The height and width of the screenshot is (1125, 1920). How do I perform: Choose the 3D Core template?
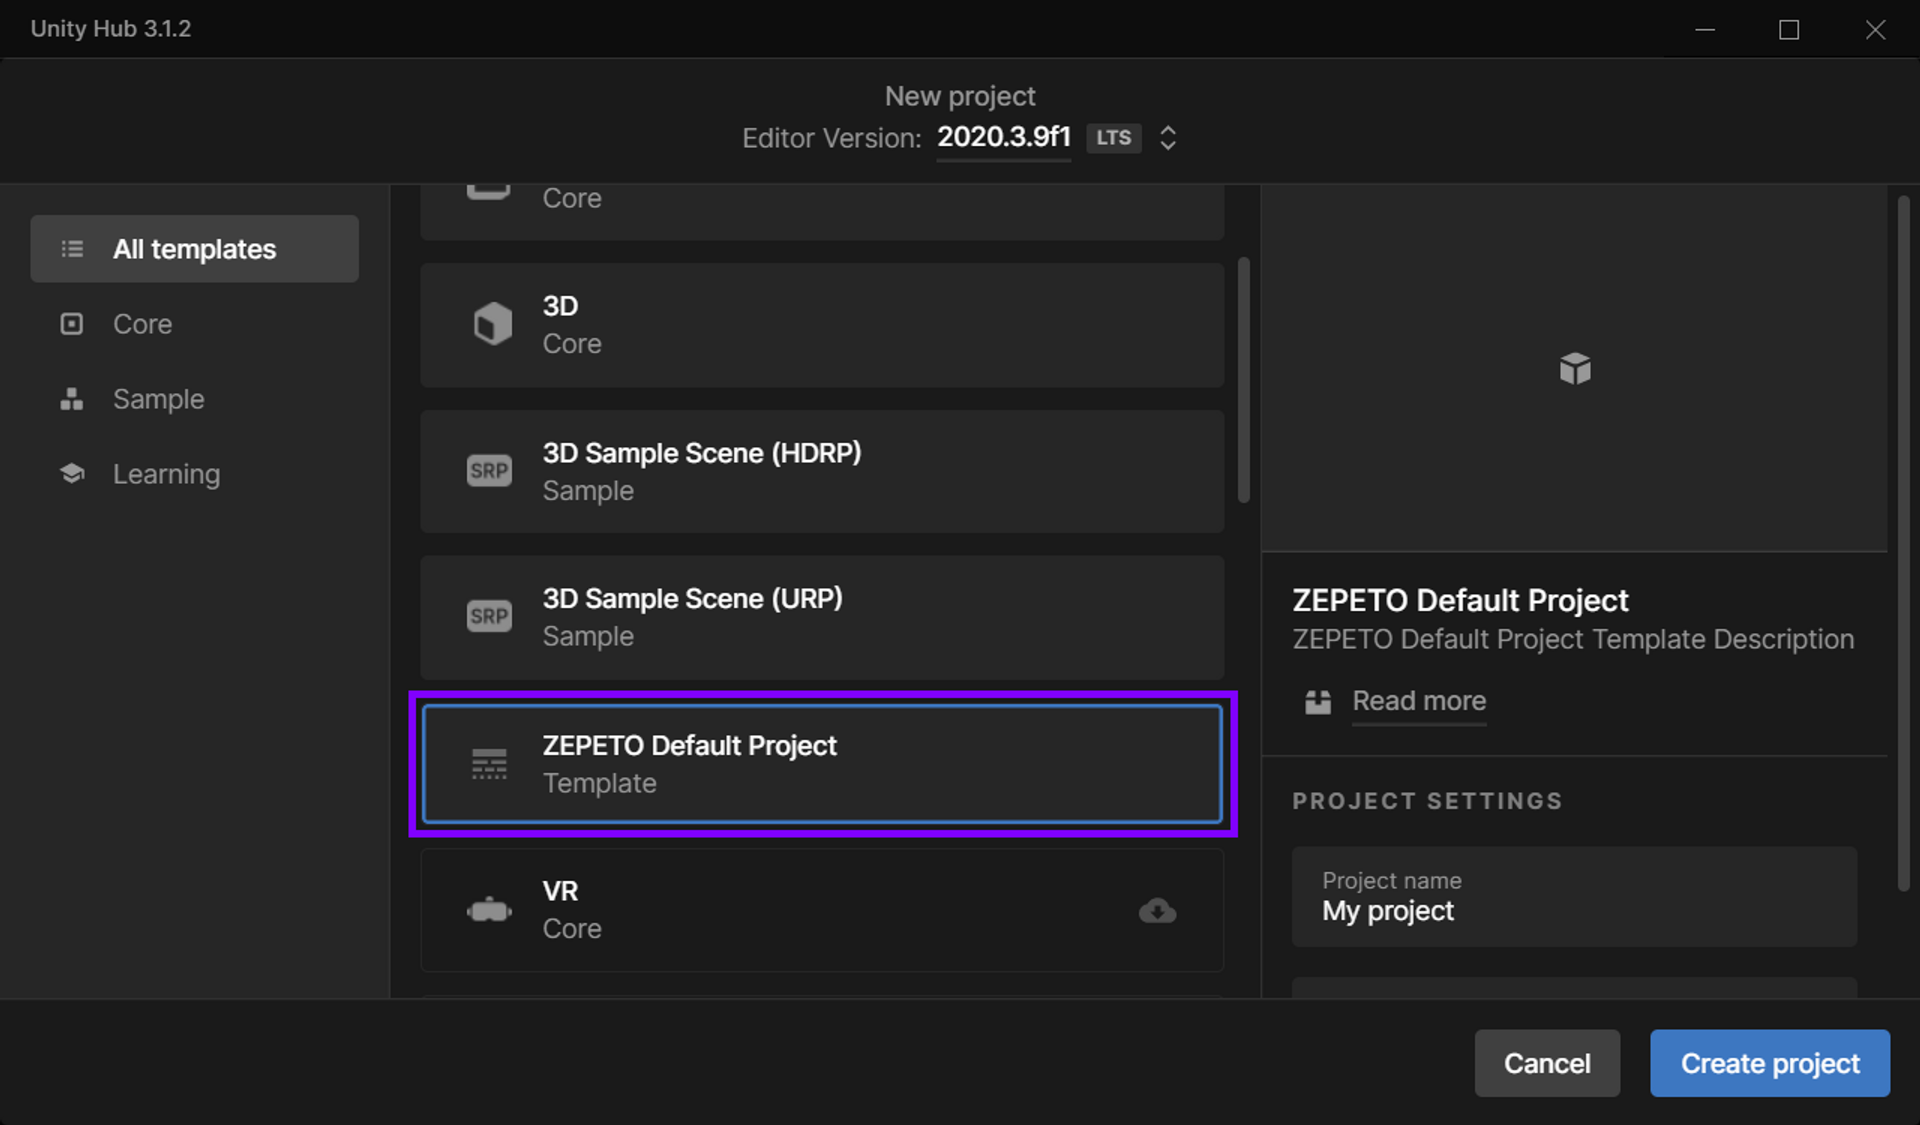[822, 325]
